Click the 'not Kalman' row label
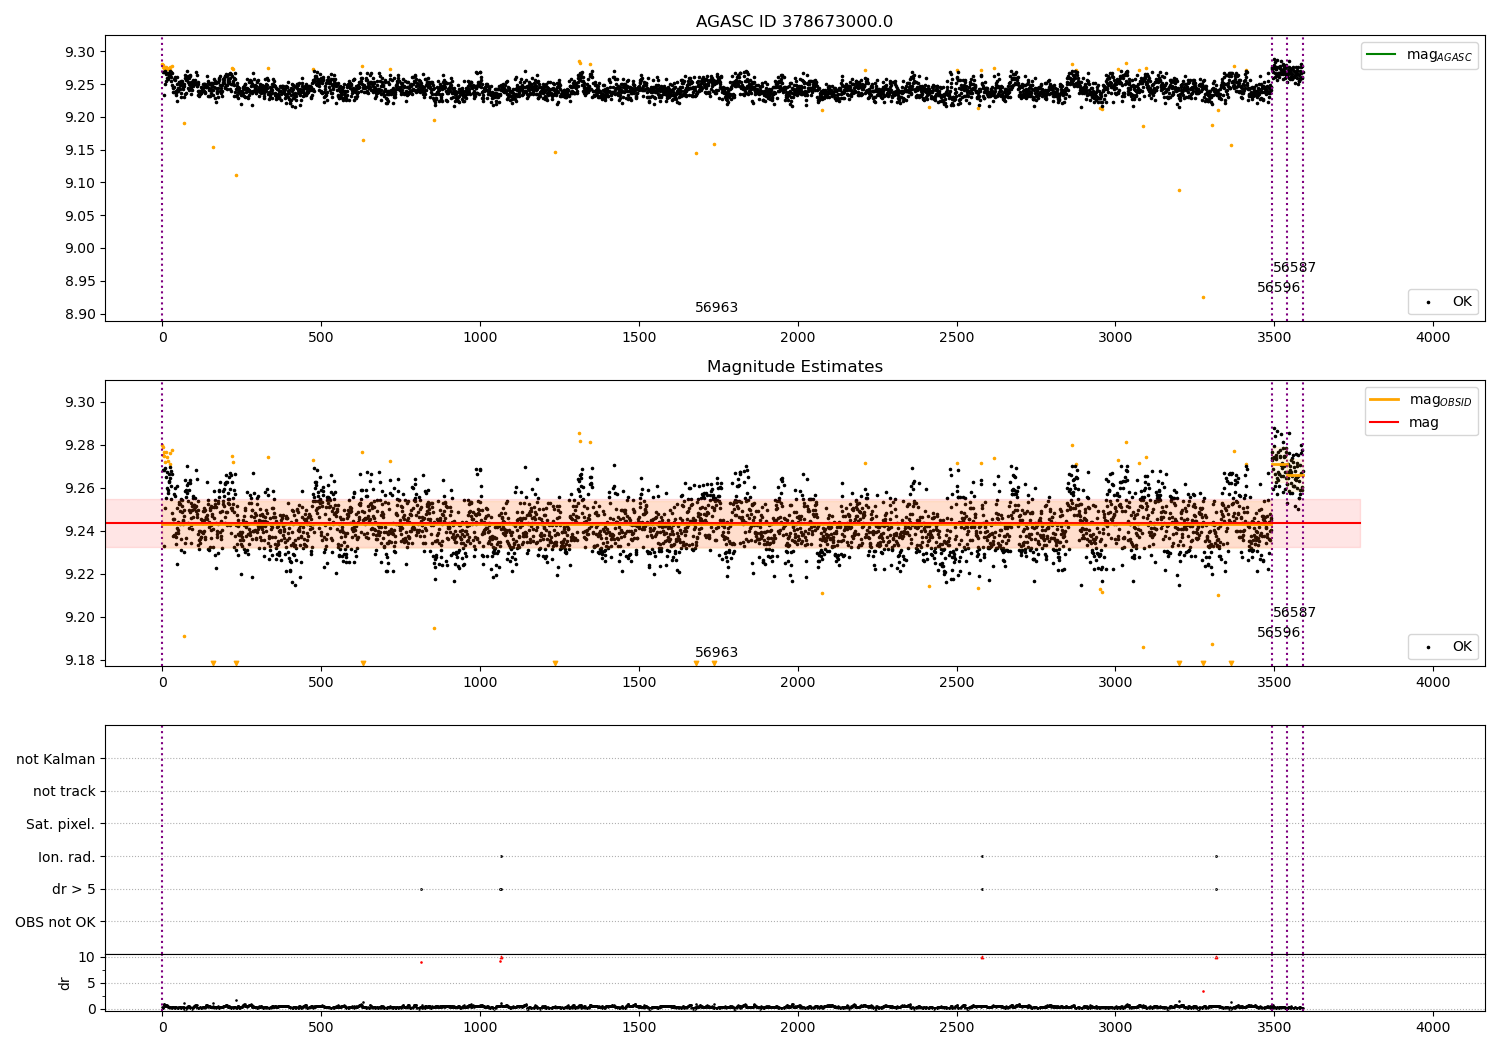This screenshot has height=1050, width=1500. [x=56, y=759]
